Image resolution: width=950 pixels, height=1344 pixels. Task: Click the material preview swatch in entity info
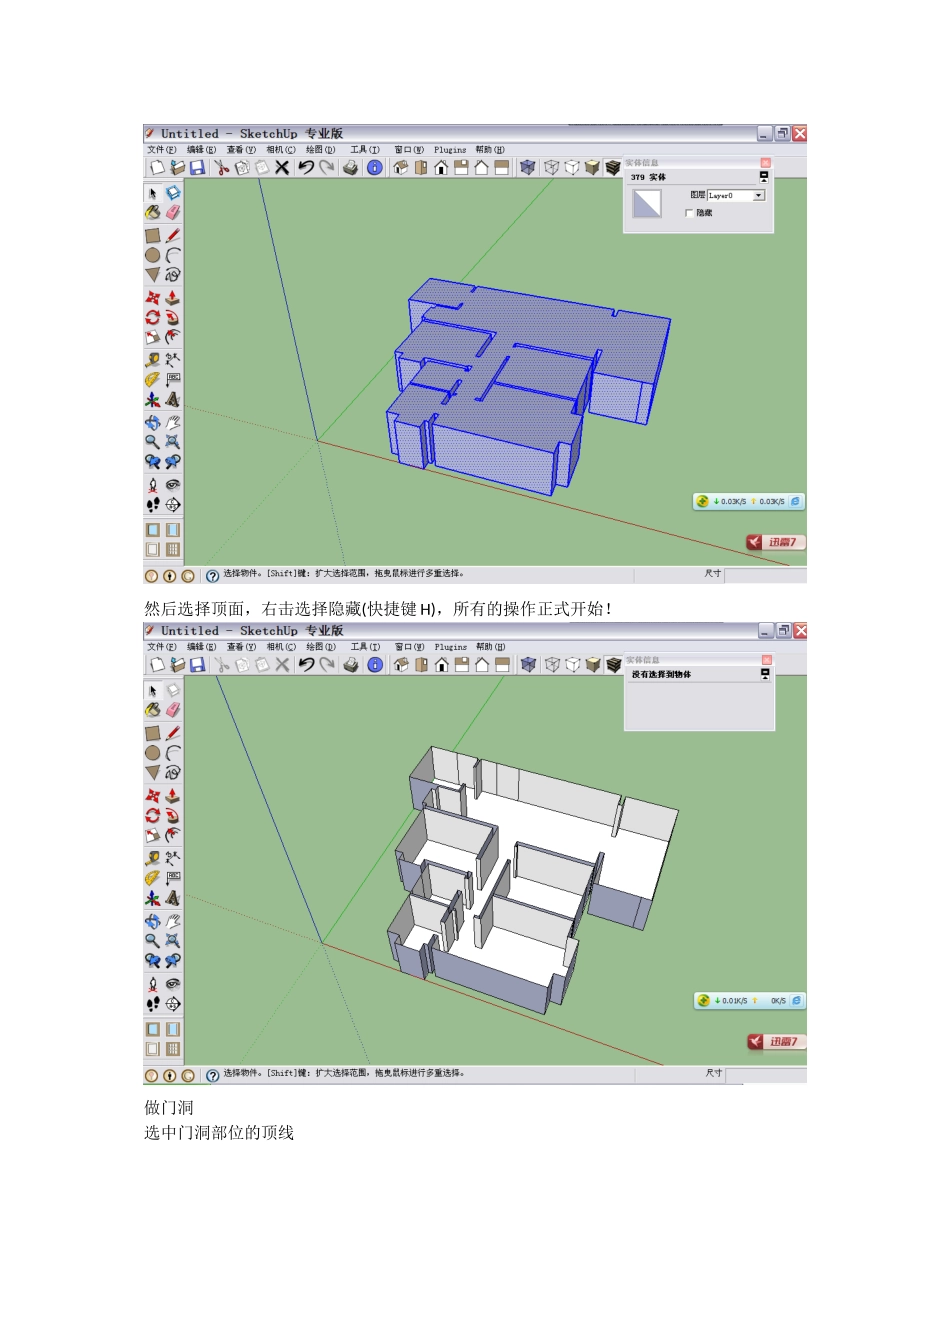647,203
